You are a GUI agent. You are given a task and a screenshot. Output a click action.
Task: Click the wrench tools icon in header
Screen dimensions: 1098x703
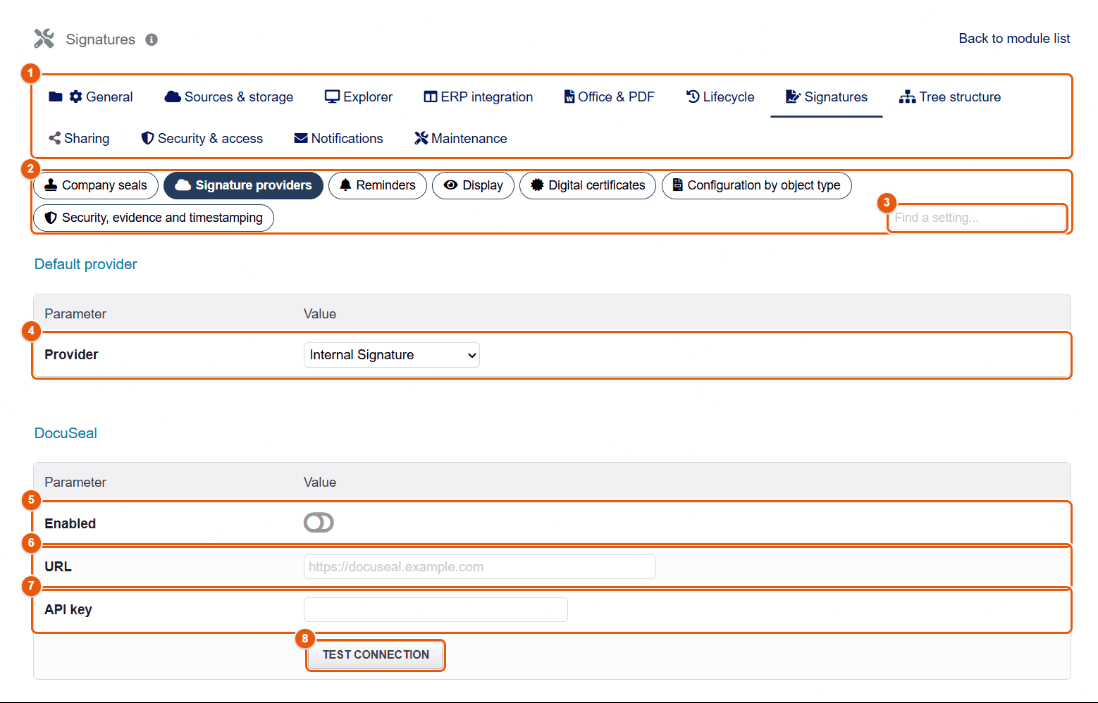click(44, 39)
